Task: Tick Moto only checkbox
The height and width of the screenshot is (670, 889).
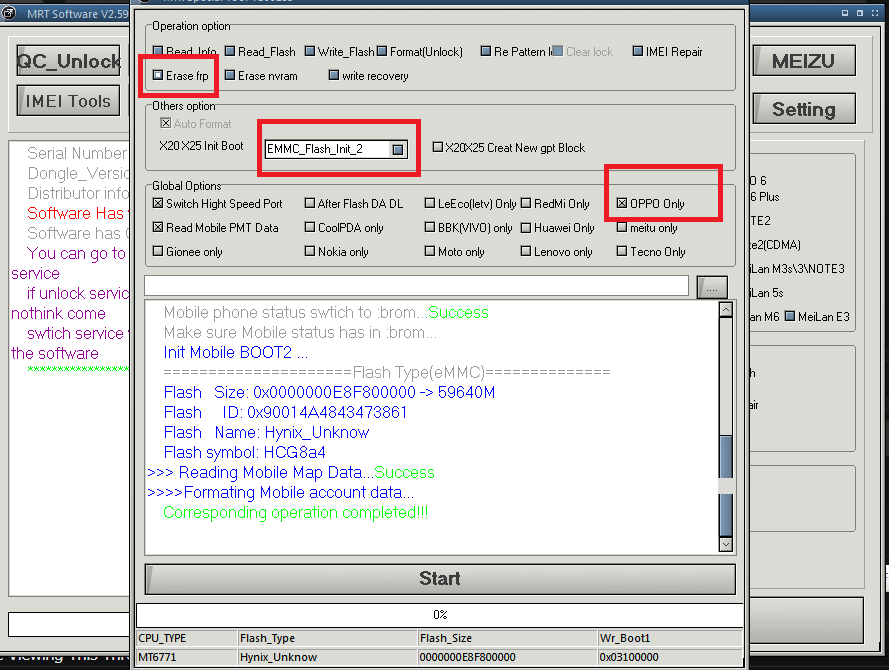Action: (430, 251)
